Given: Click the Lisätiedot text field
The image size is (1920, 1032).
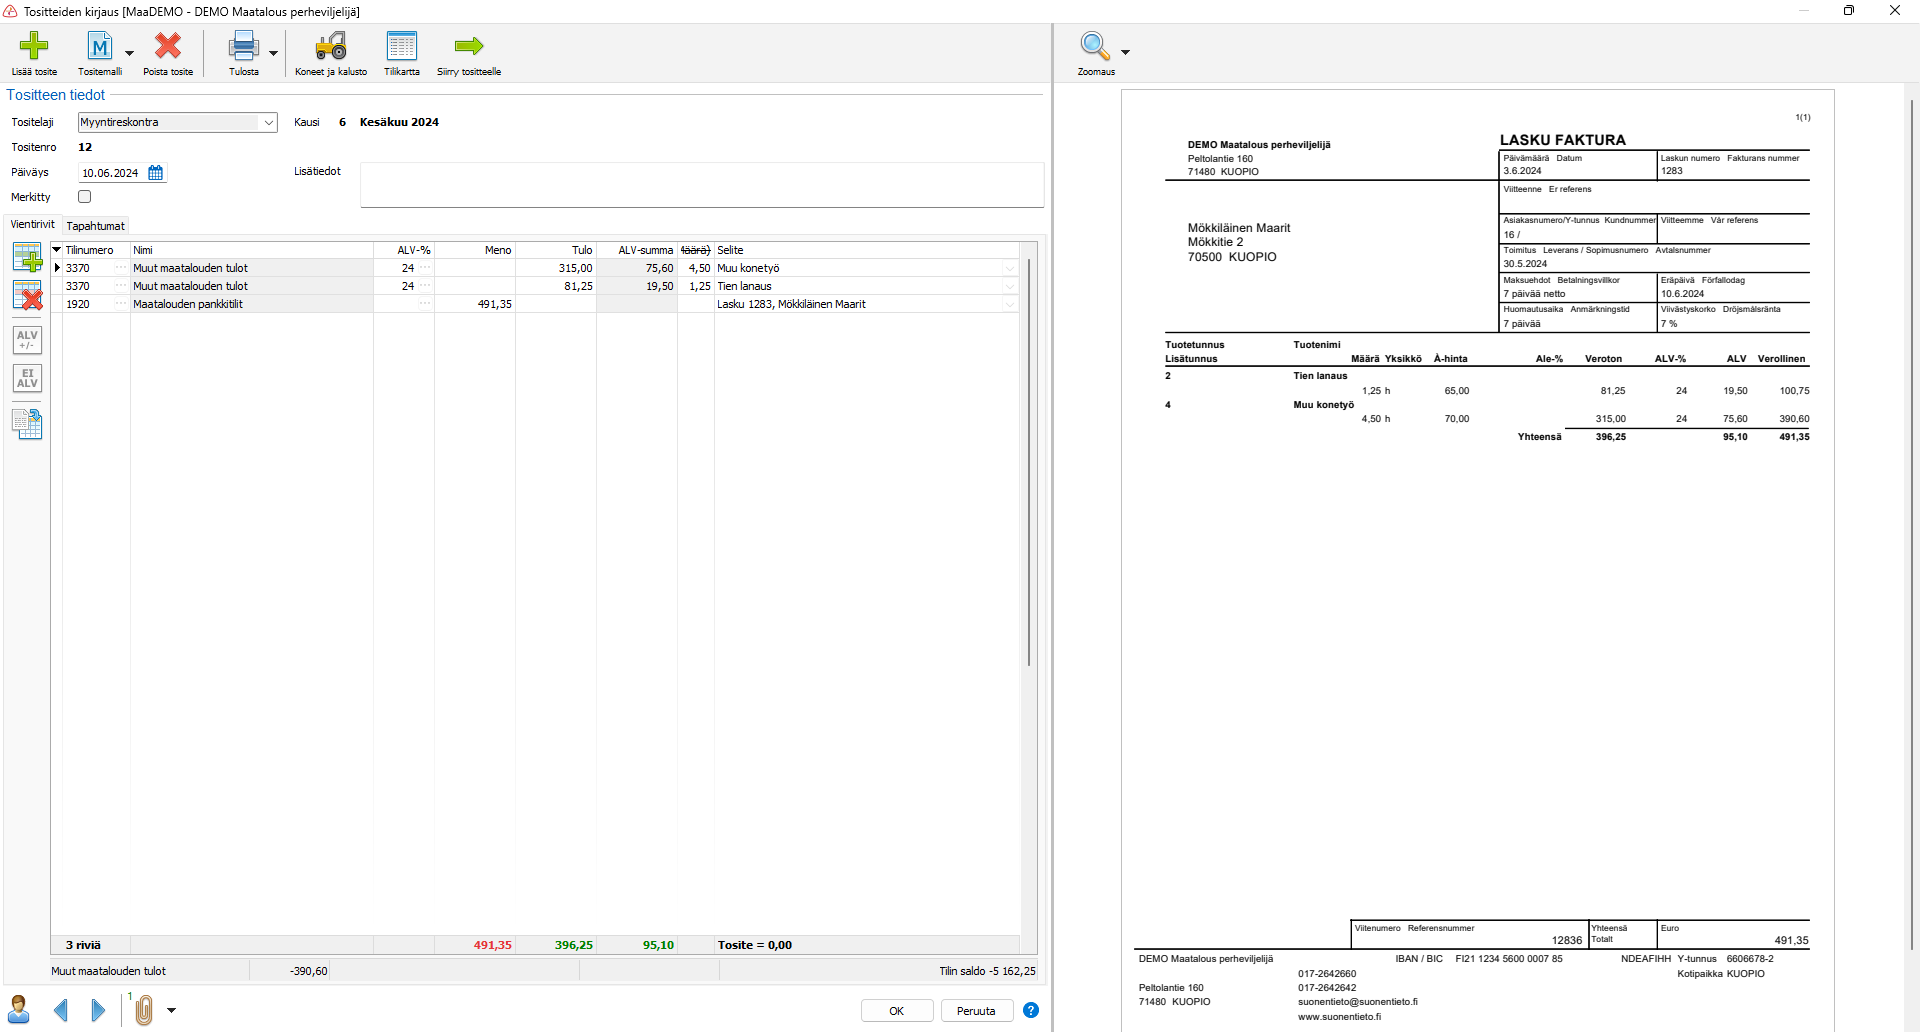Looking at the screenshot, I should (701, 185).
